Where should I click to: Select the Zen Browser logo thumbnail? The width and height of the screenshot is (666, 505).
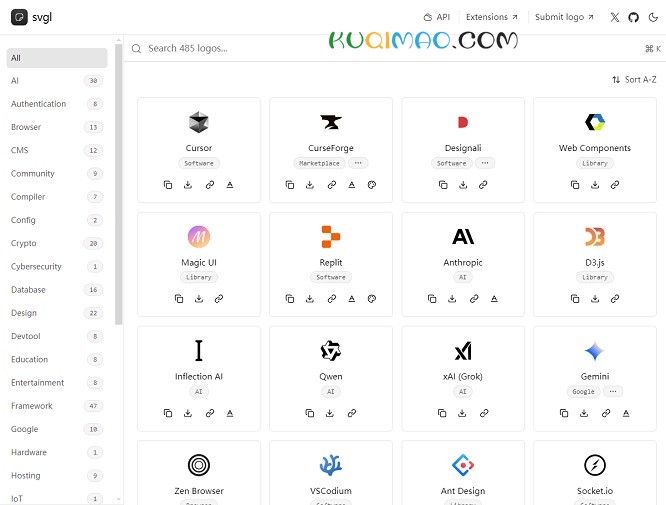click(199, 465)
